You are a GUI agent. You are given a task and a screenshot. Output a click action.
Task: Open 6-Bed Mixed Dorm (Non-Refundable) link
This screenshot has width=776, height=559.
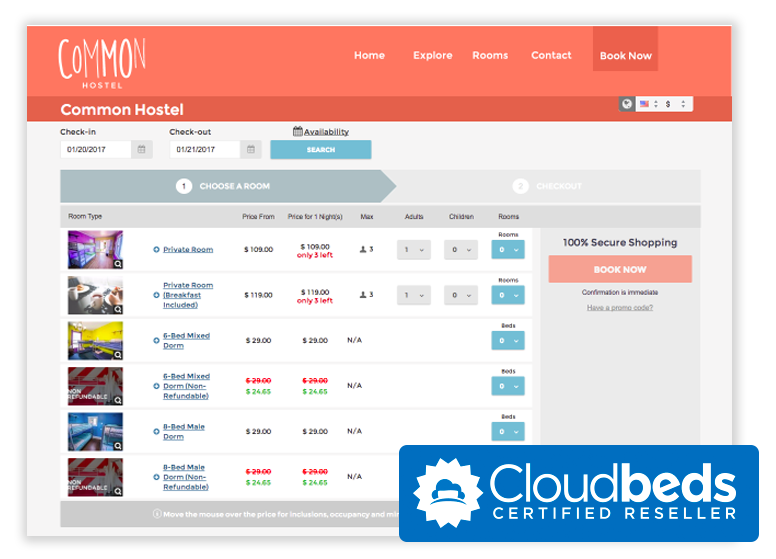coord(187,386)
